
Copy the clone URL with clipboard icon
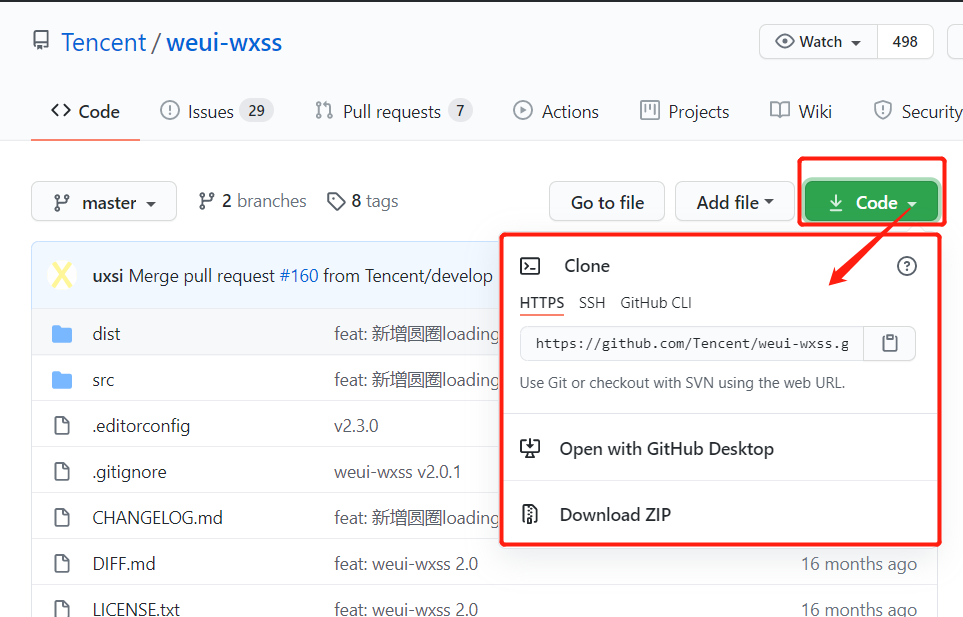[x=890, y=343]
